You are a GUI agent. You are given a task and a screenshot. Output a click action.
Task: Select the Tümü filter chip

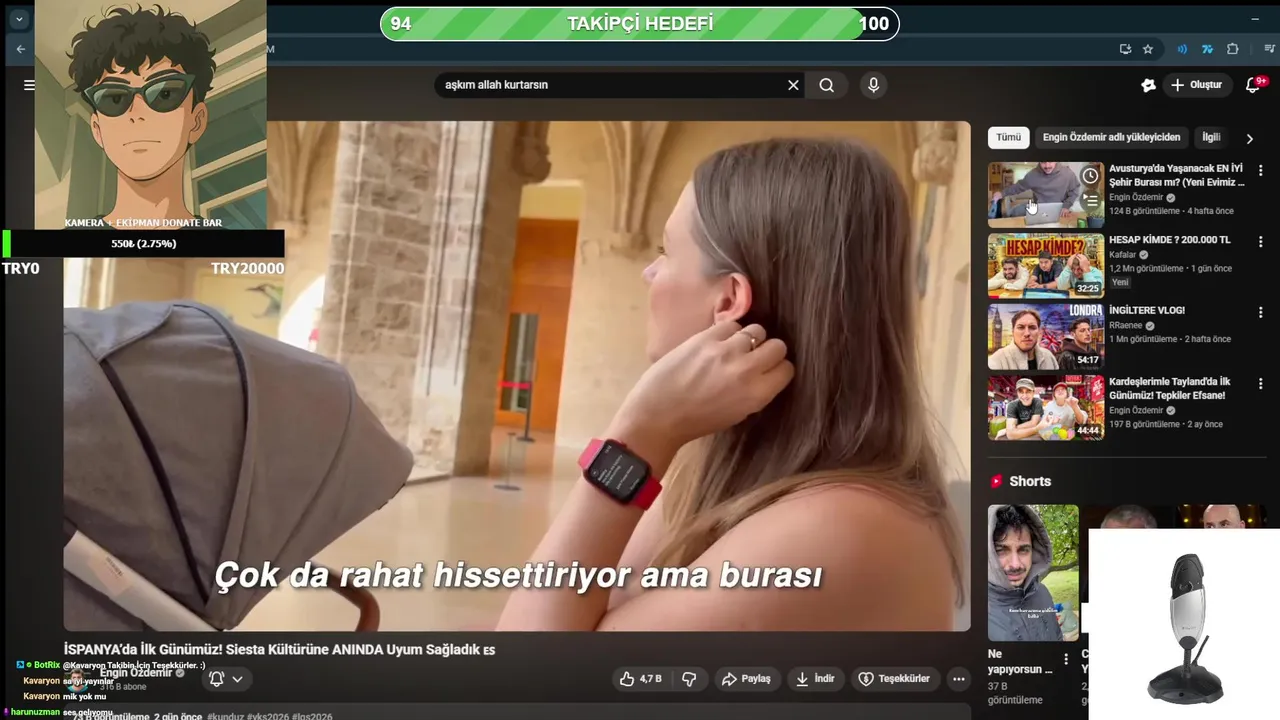pyautogui.click(x=1008, y=137)
